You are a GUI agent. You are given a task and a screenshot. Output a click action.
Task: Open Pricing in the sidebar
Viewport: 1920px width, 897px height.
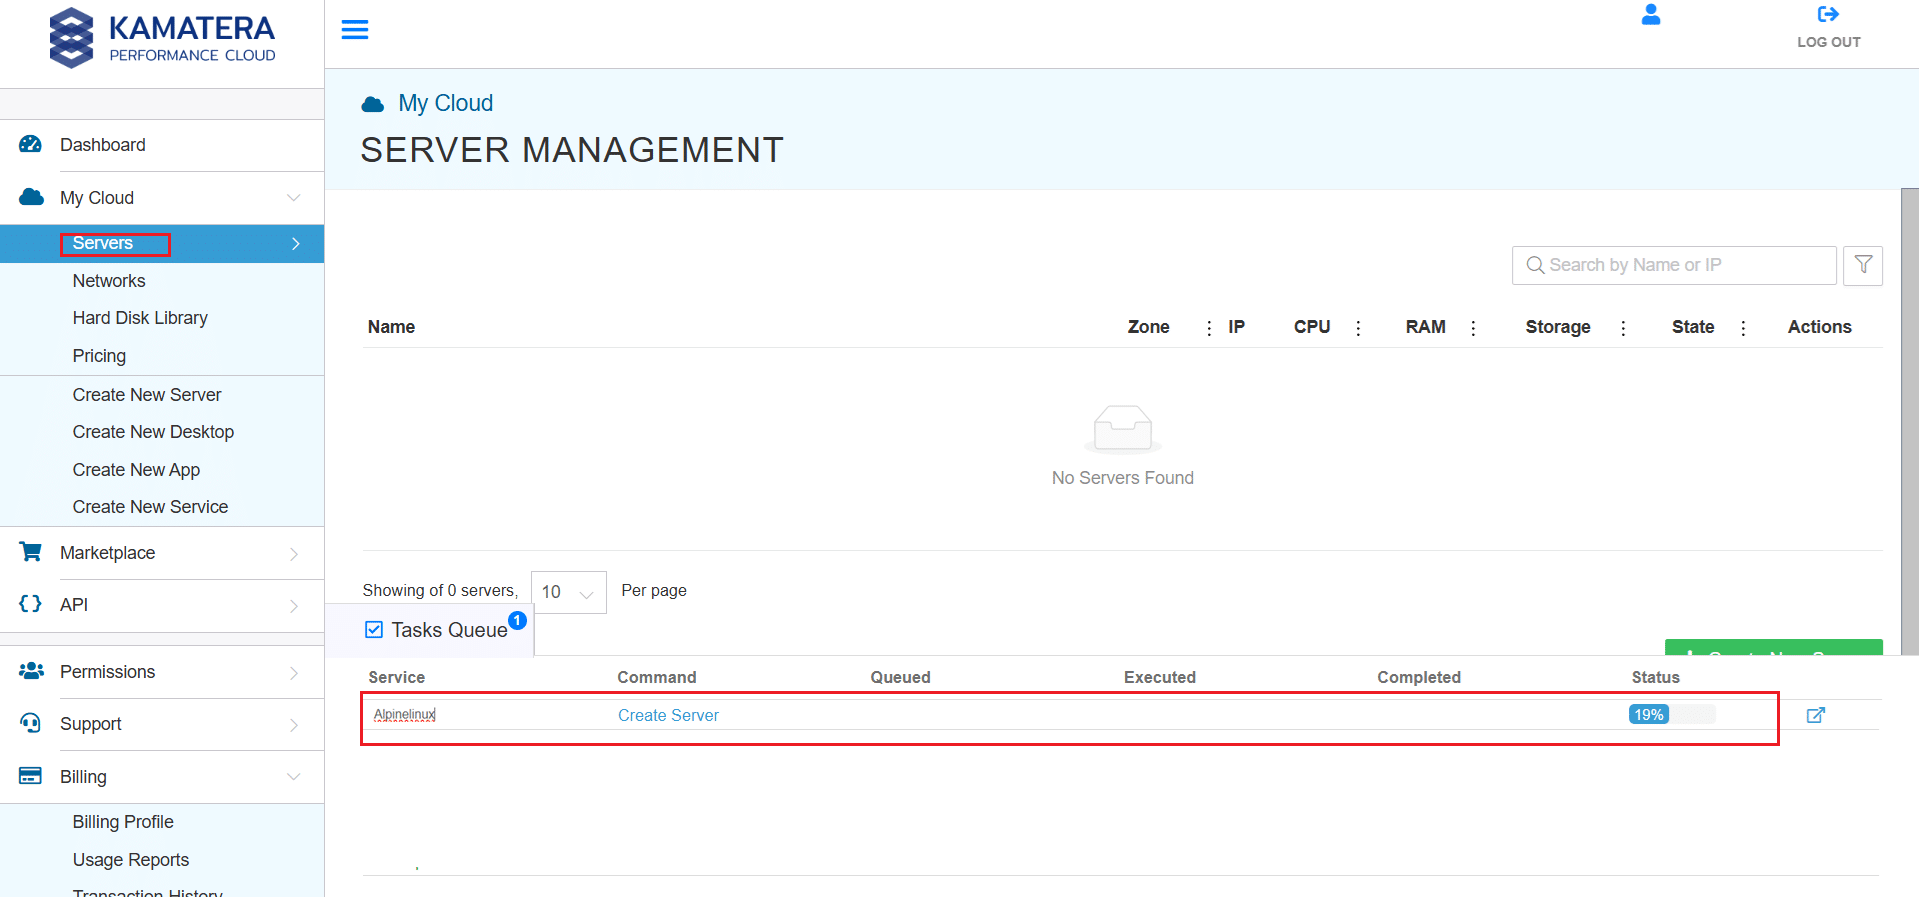click(99, 356)
